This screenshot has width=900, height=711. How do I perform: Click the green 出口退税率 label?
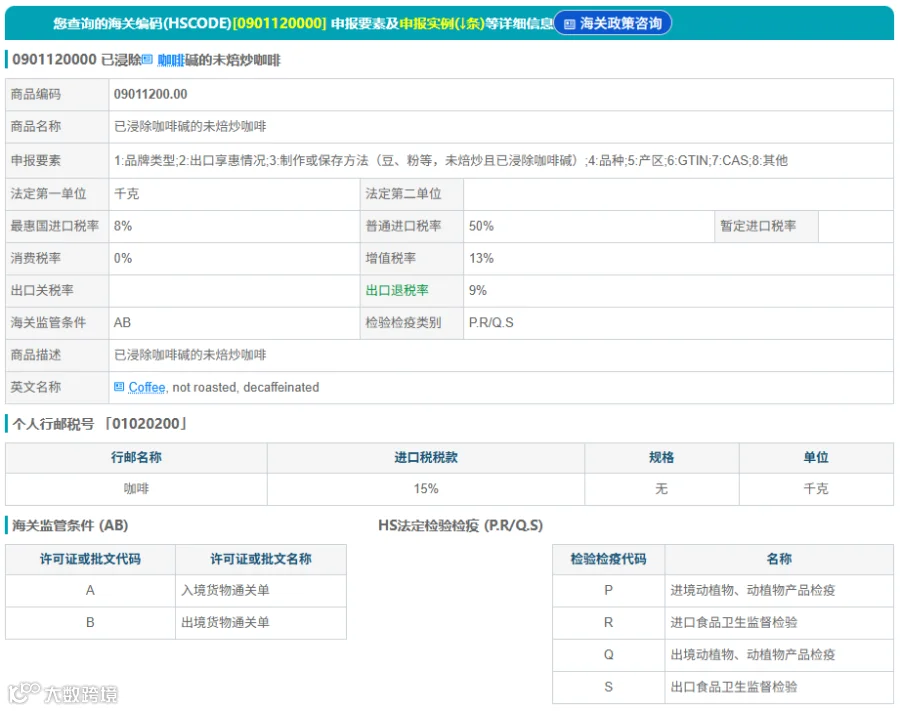[x=397, y=290]
